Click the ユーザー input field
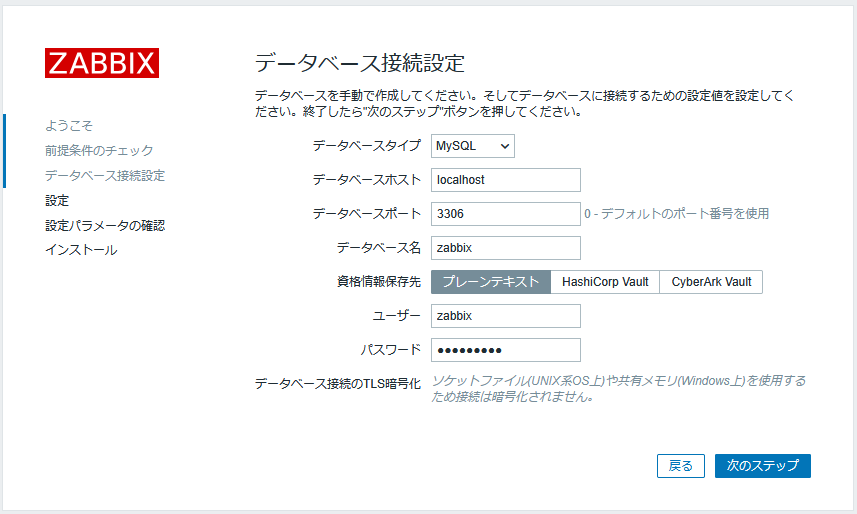 [506, 316]
